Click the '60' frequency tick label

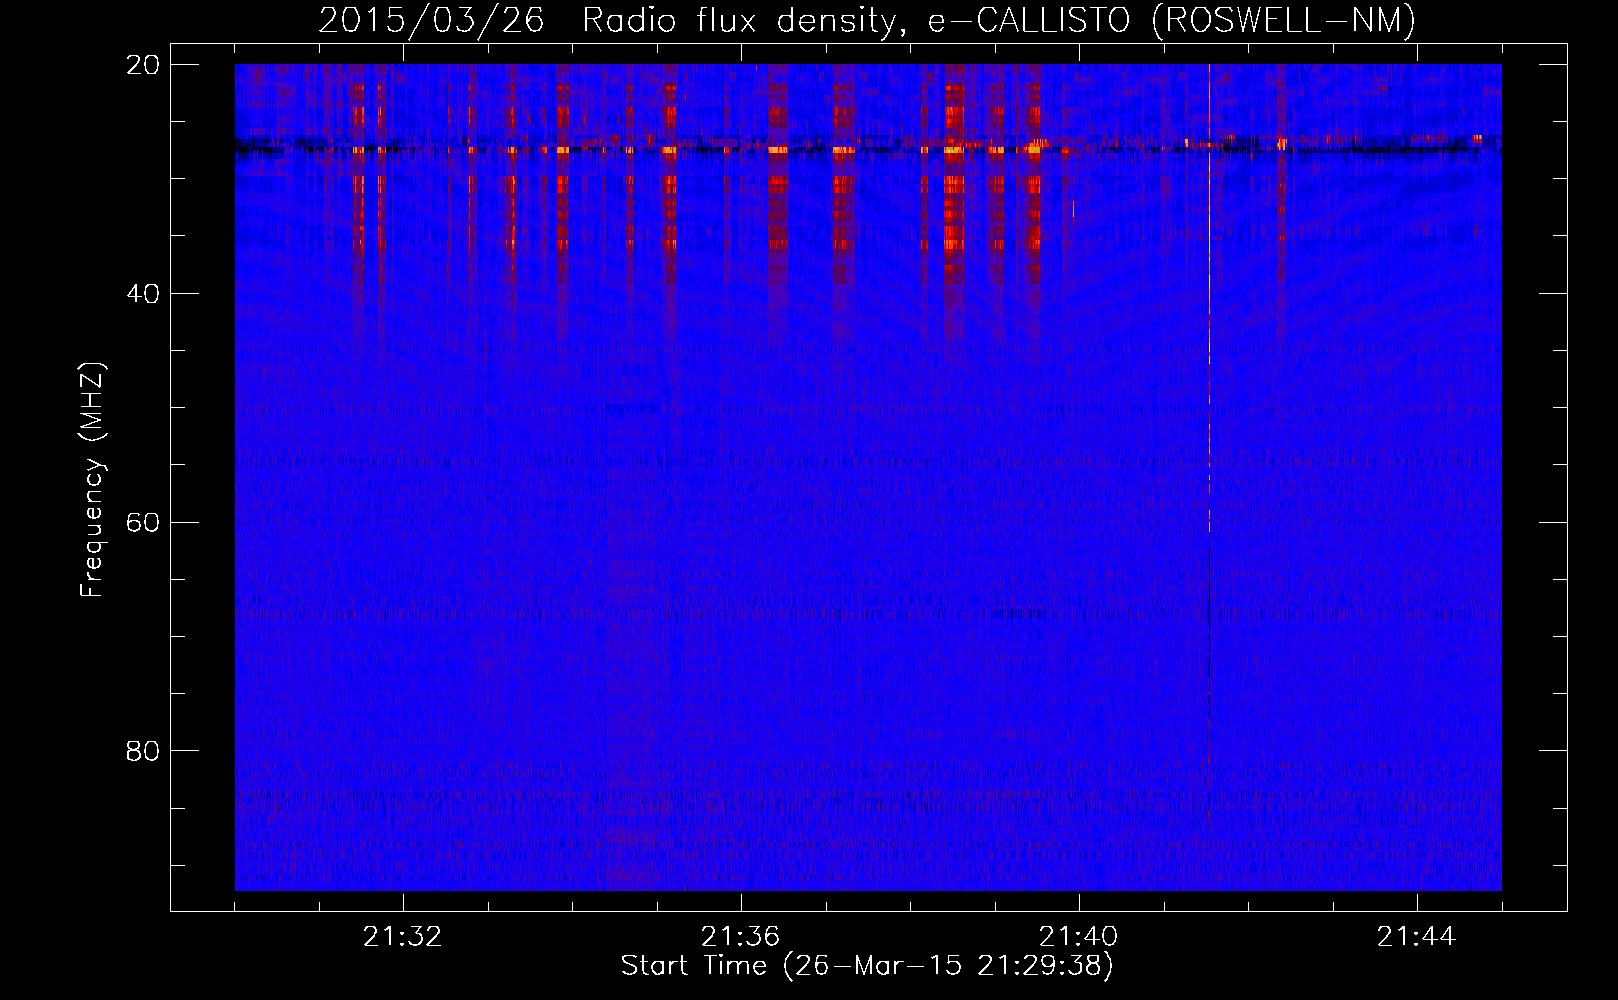pyautogui.click(x=143, y=523)
